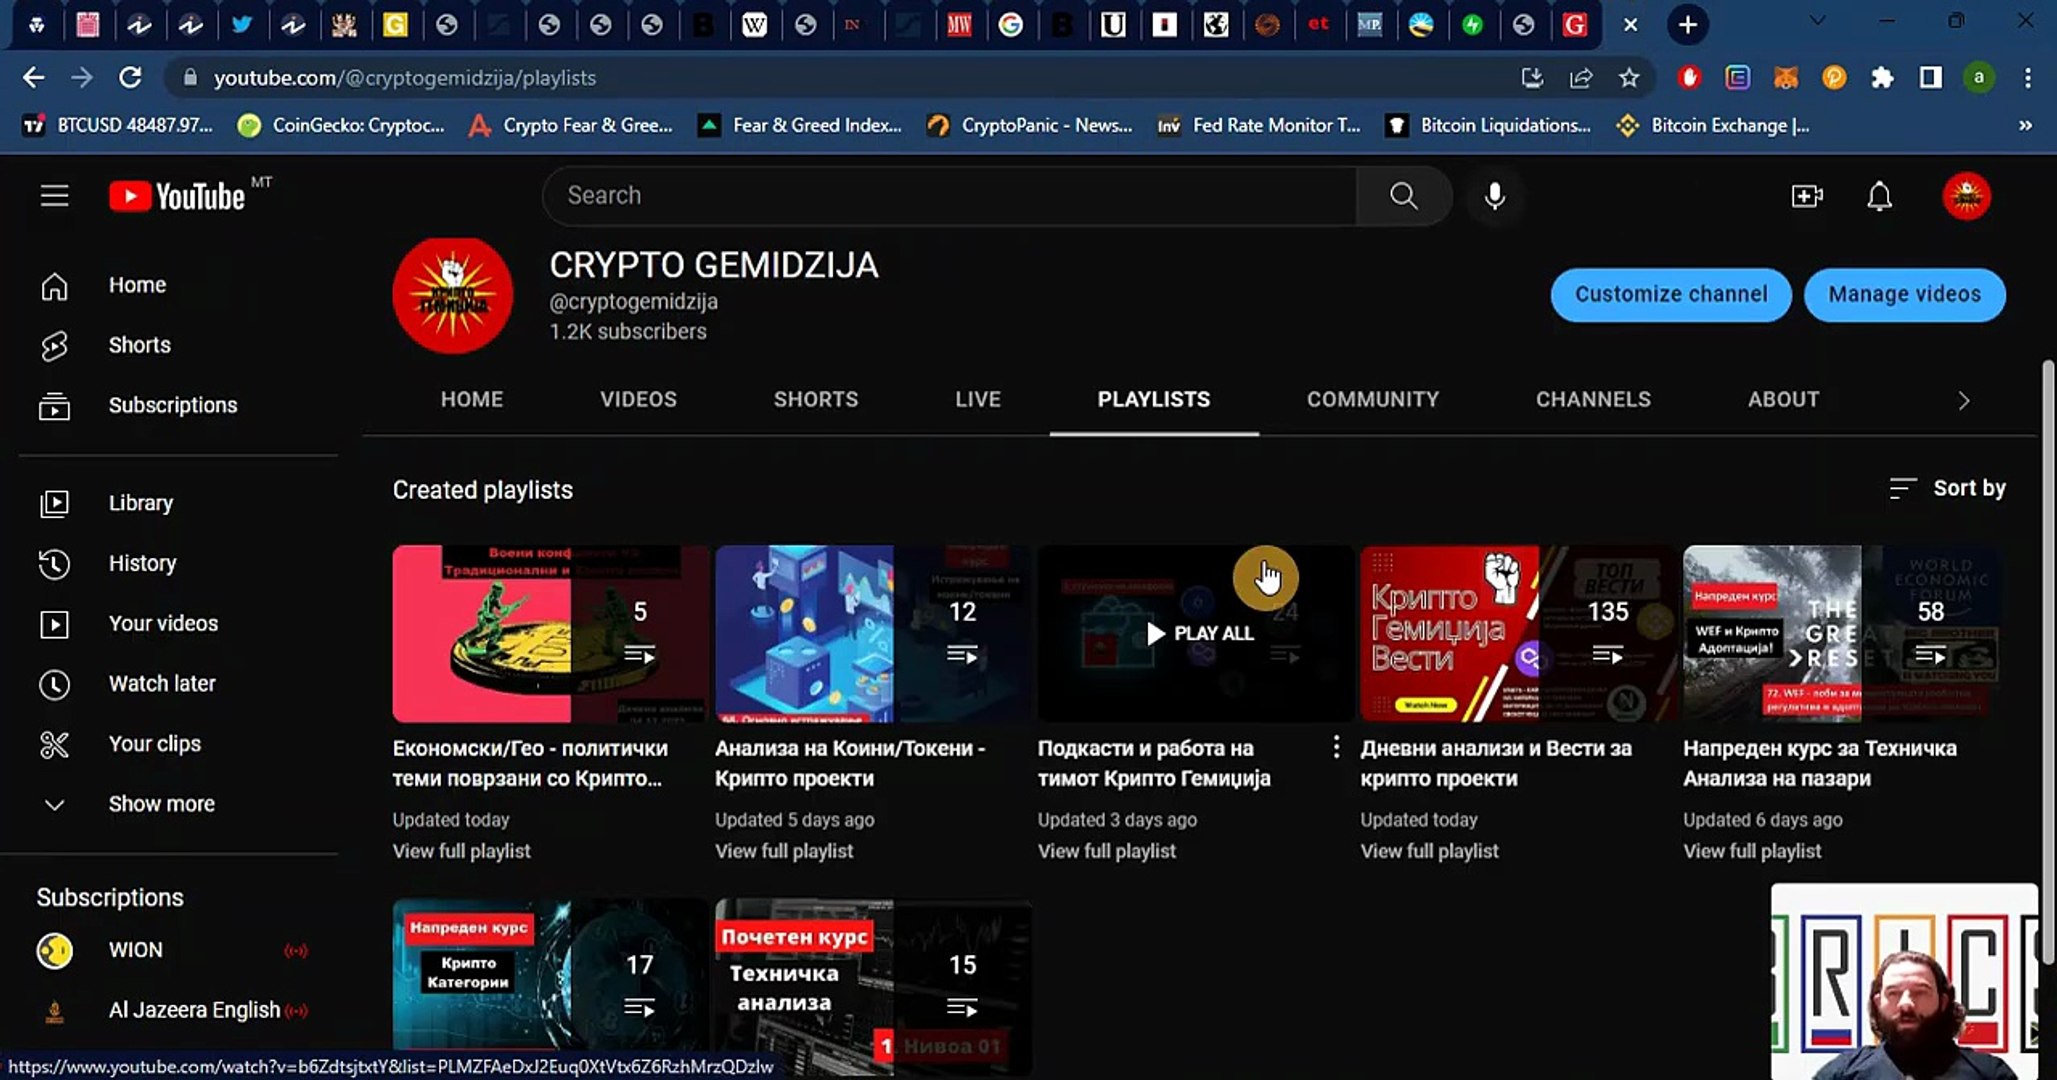Click the Search input field
Screen dimensions: 2057x1080
949,196
